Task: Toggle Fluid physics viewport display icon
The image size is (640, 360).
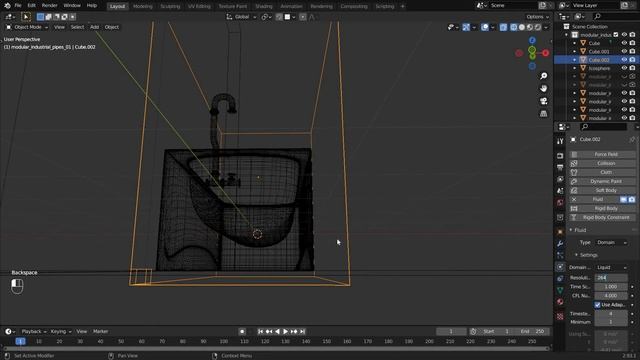Action: tap(624, 200)
